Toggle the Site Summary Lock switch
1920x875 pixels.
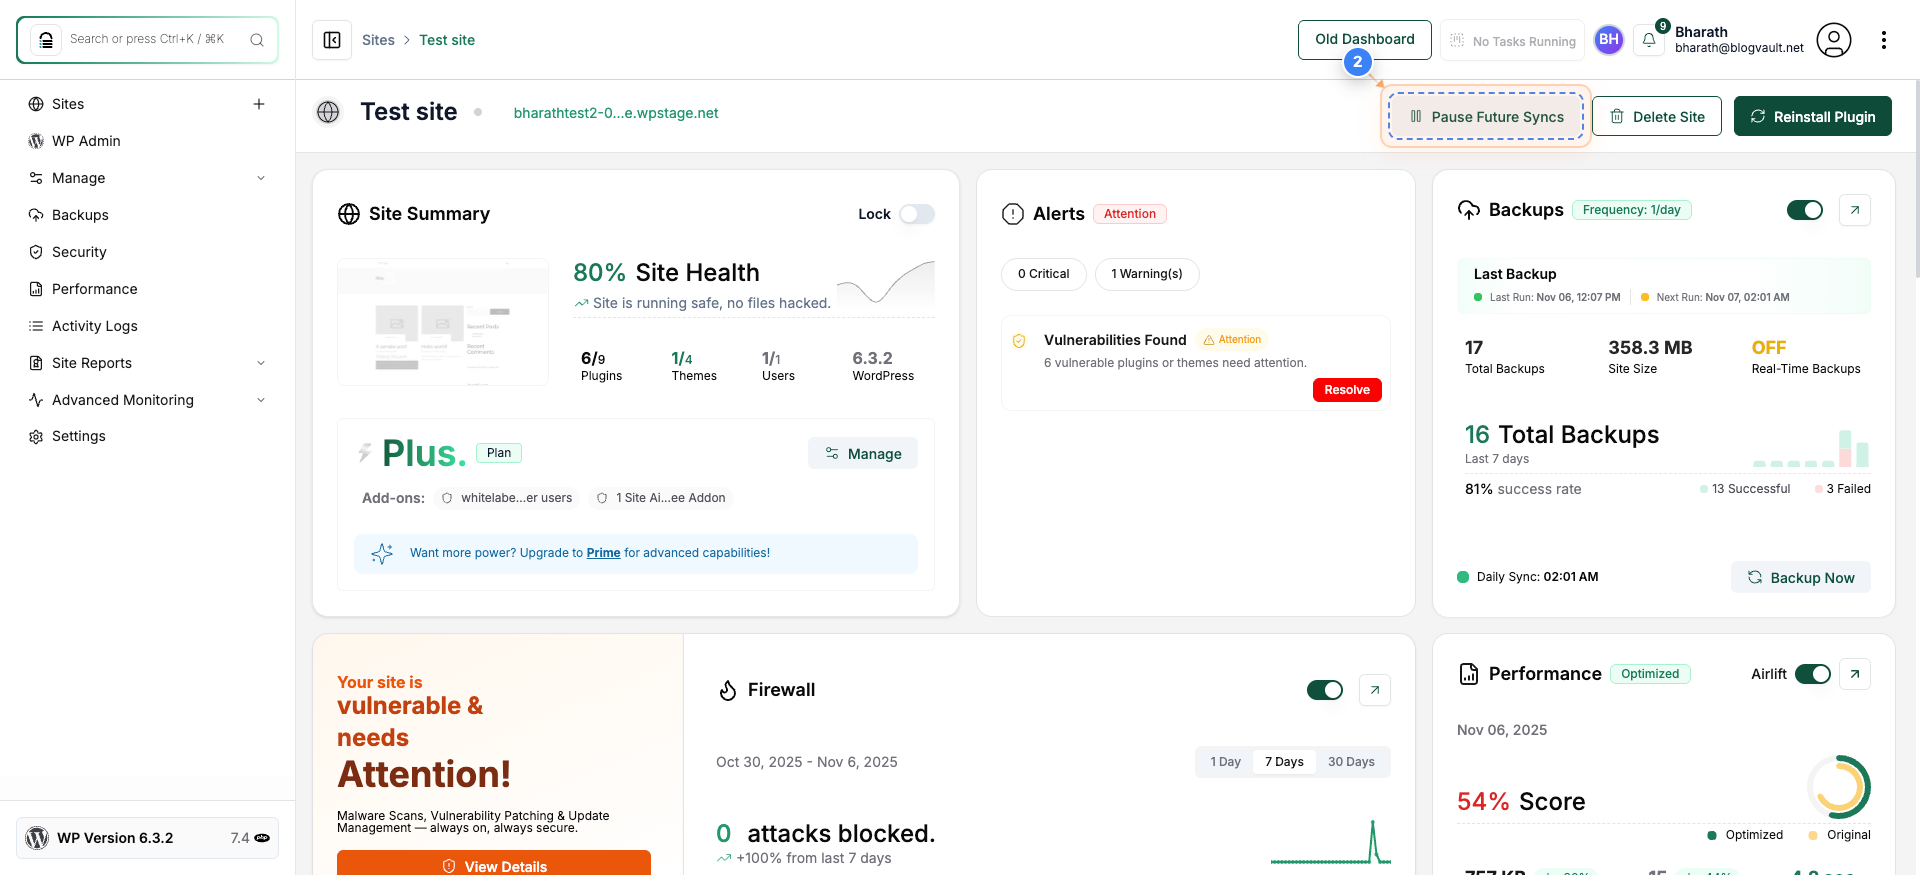point(916,214)
